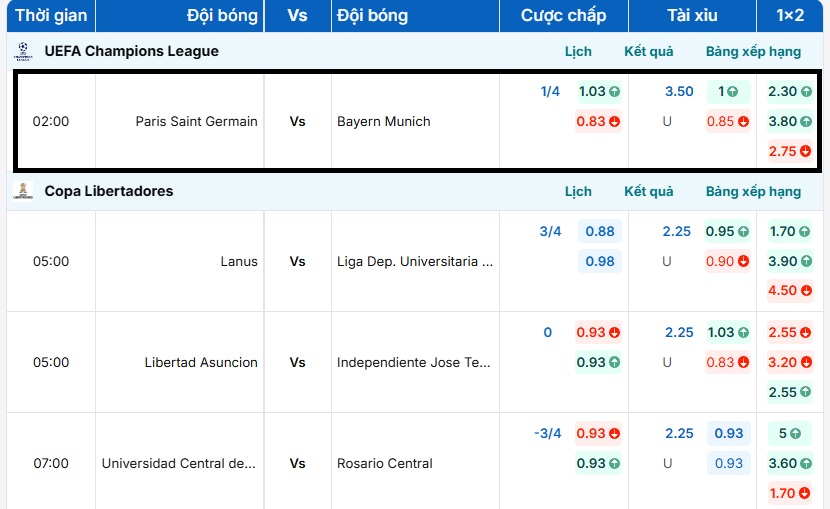Select Rosario Central team name

tap(385, 463)
